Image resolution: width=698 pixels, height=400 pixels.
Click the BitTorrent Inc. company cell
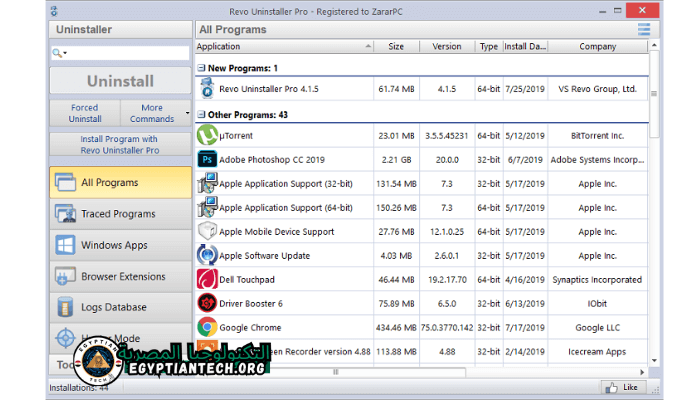click(x=597, y=135)
